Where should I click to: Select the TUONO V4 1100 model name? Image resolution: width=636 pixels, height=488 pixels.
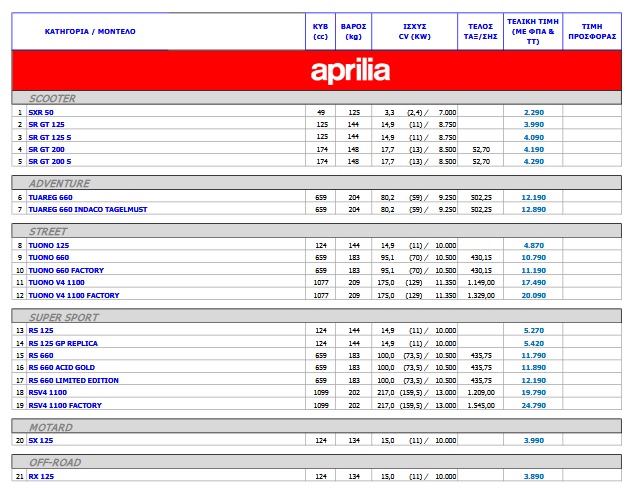[x=56, y=282]
